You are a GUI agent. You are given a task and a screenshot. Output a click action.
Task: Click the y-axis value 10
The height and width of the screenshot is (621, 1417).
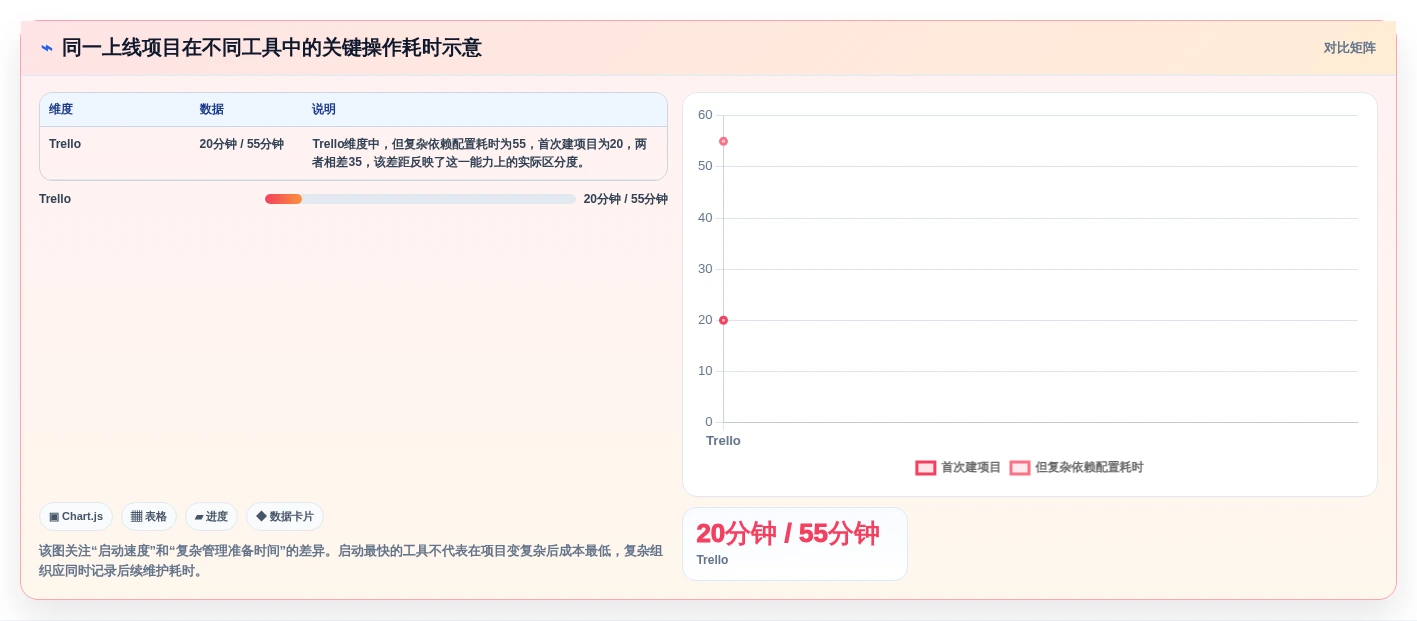tap(705, 371)
